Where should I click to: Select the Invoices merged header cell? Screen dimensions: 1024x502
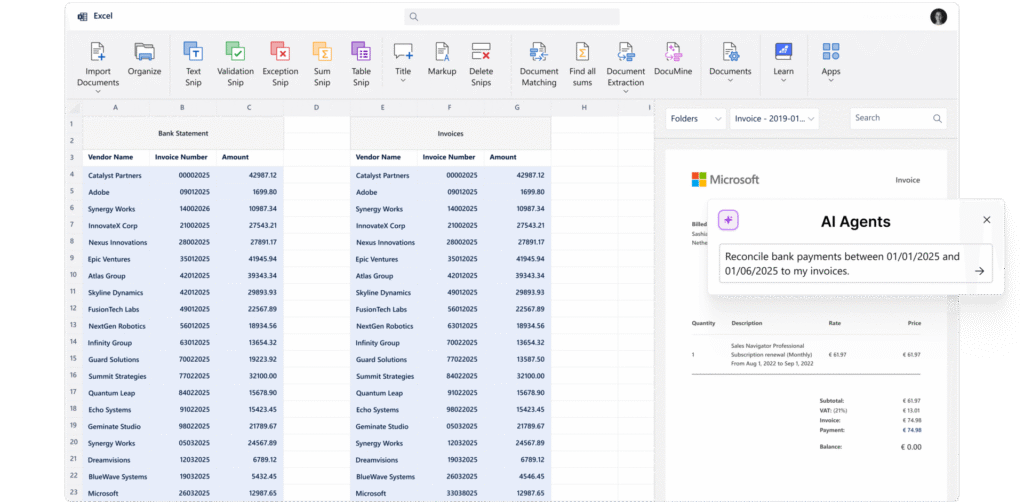[x=451, y=133]
